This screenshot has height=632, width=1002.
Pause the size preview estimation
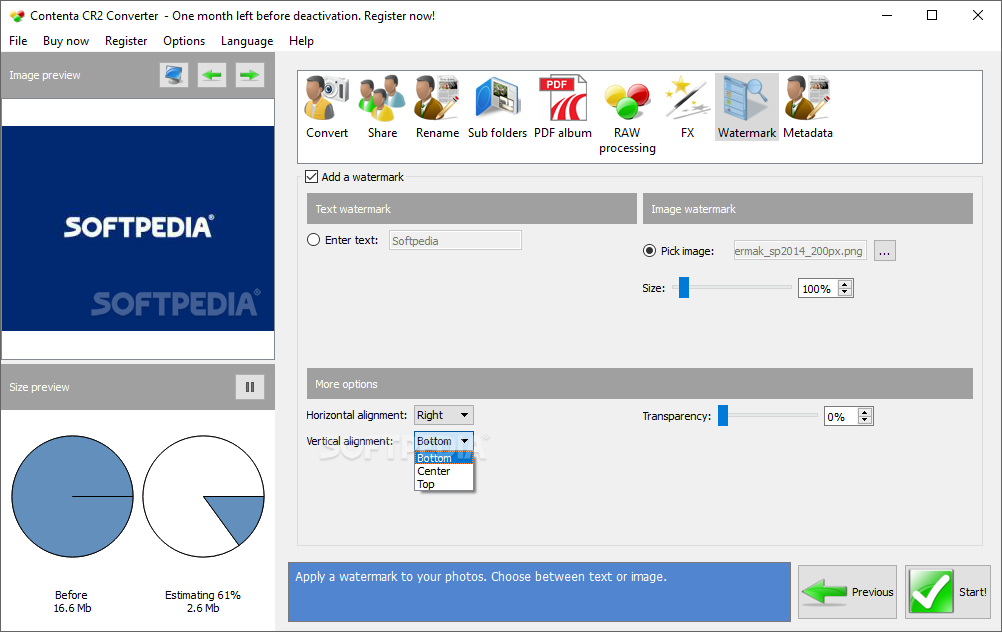pyautogui.click(x=250, y=387)
